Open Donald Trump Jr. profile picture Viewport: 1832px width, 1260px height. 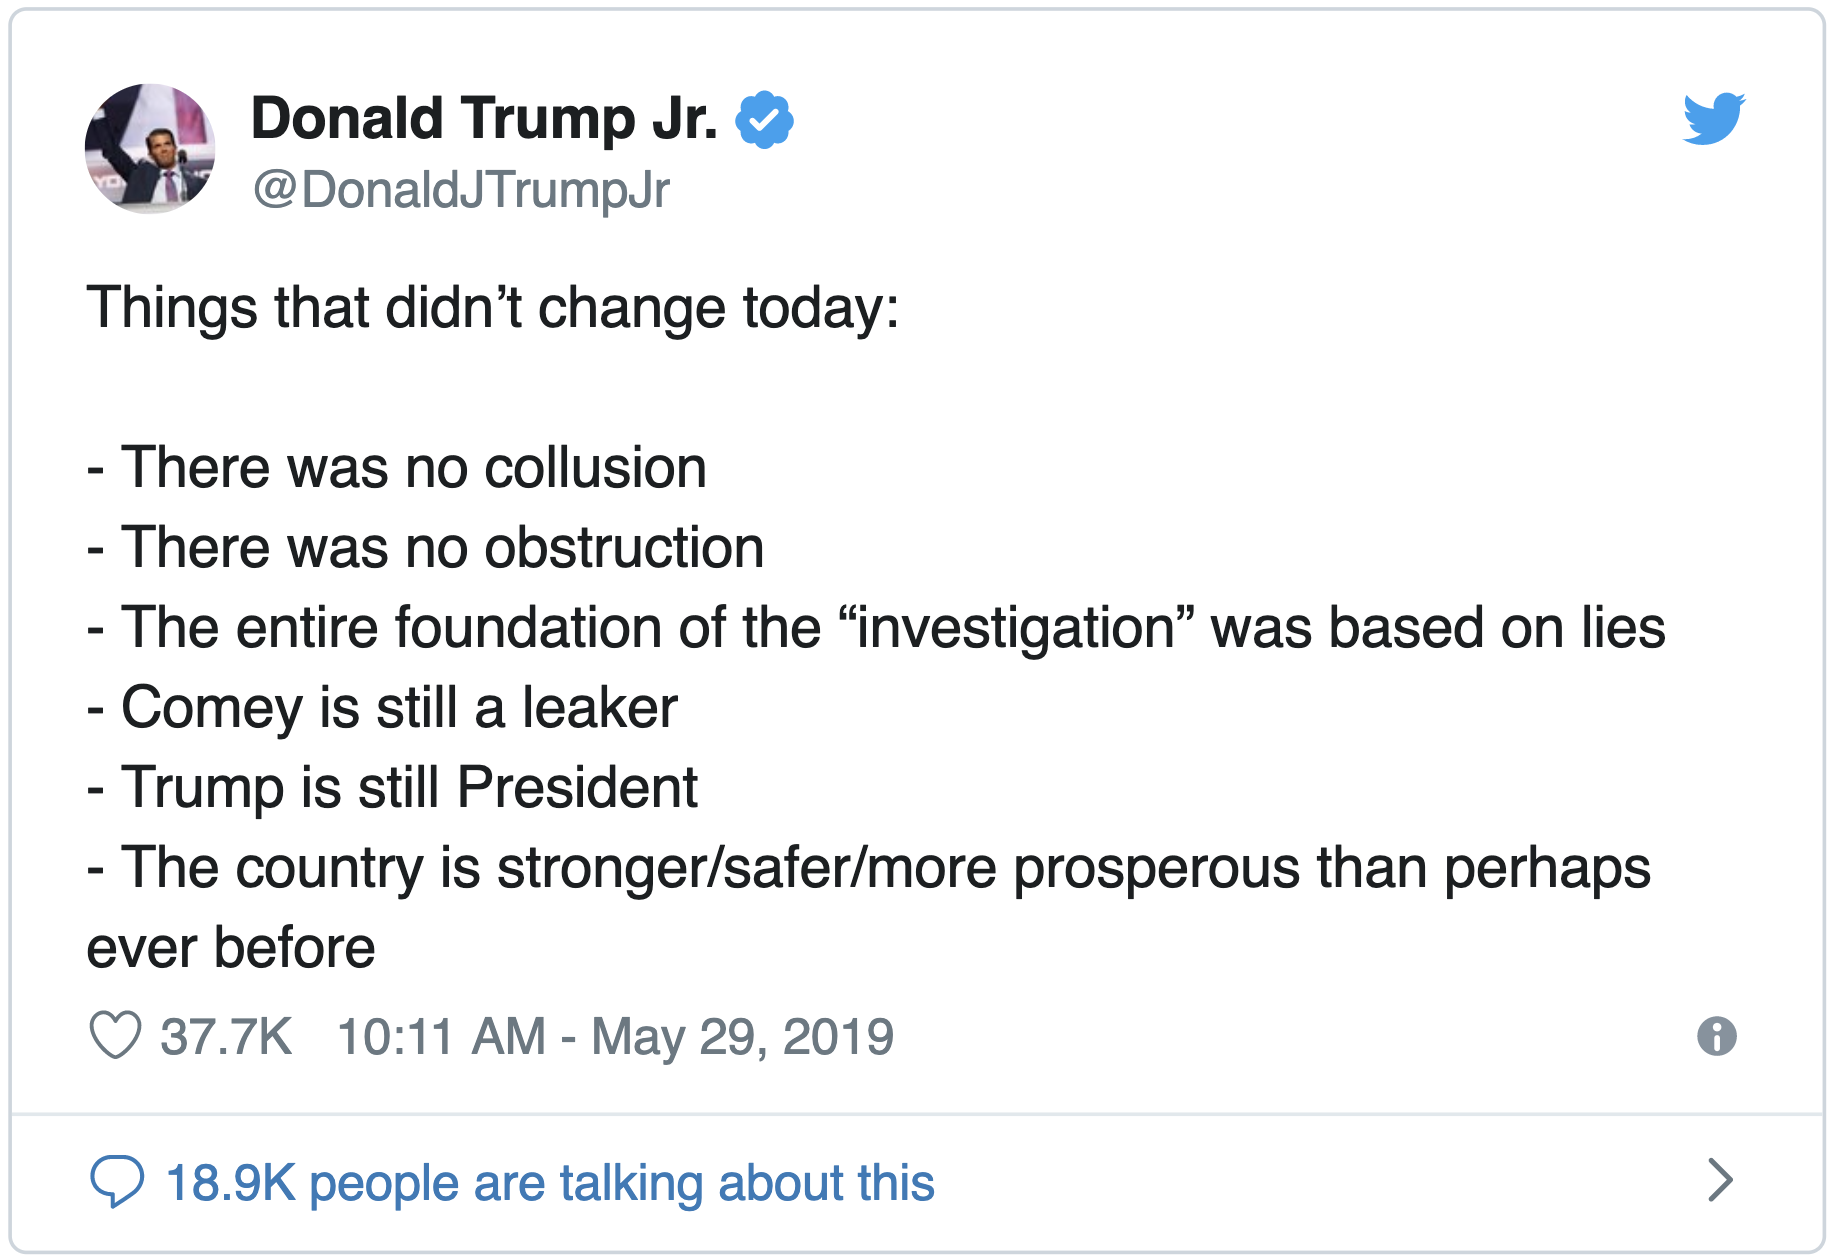tap(150, 148)
